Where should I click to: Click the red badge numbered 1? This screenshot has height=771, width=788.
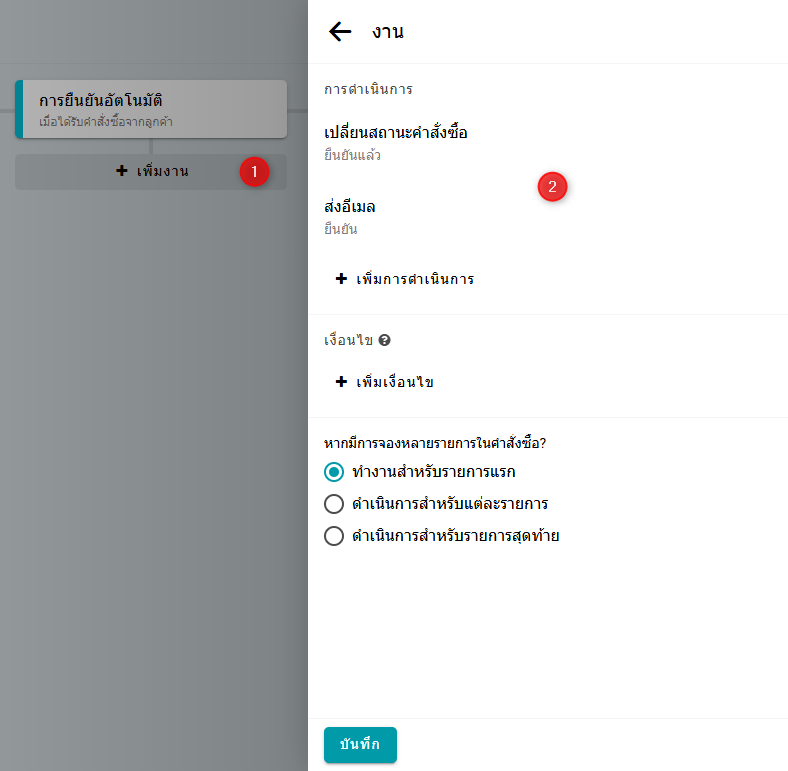(254, 171)
